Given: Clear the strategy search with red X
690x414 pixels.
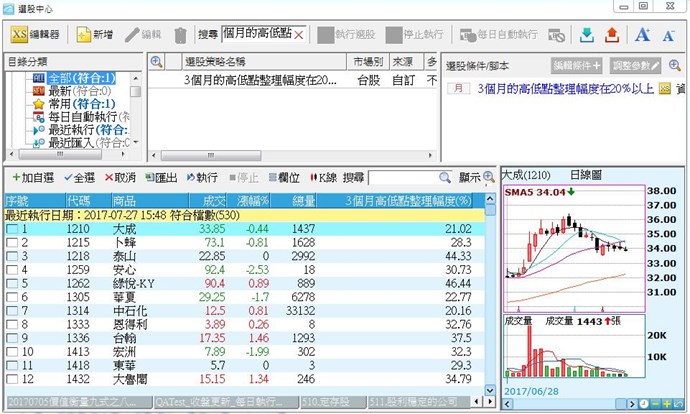Looking at the screenshot, I should (x=299, y=34).
